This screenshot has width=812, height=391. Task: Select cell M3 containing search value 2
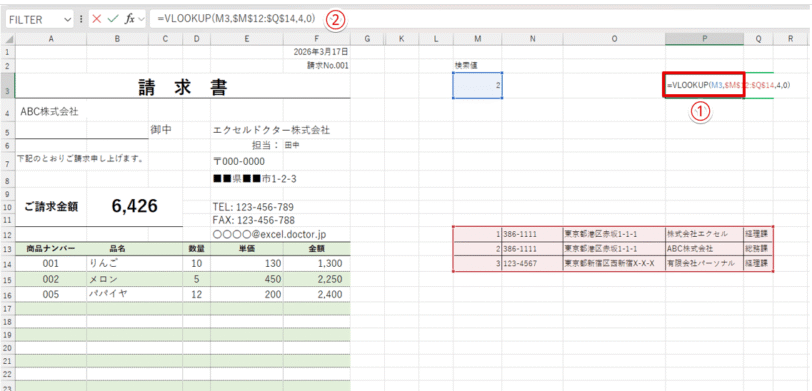477,85
